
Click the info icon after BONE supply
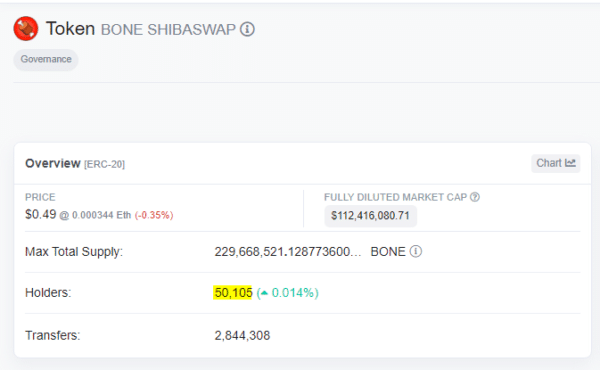pos(416,251)
